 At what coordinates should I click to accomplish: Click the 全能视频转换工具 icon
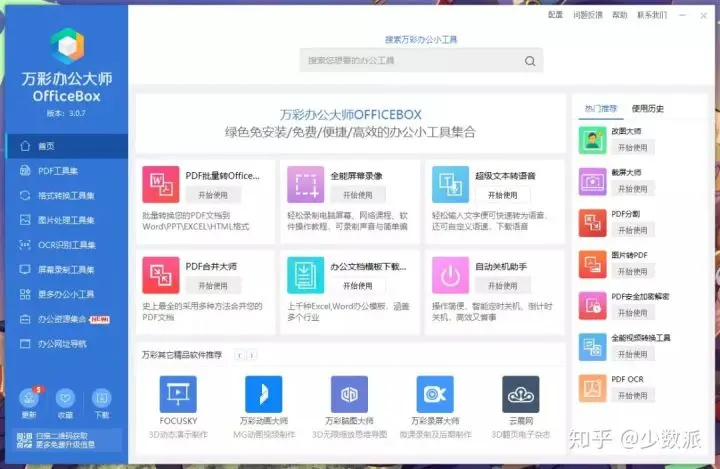click(592, 347)
